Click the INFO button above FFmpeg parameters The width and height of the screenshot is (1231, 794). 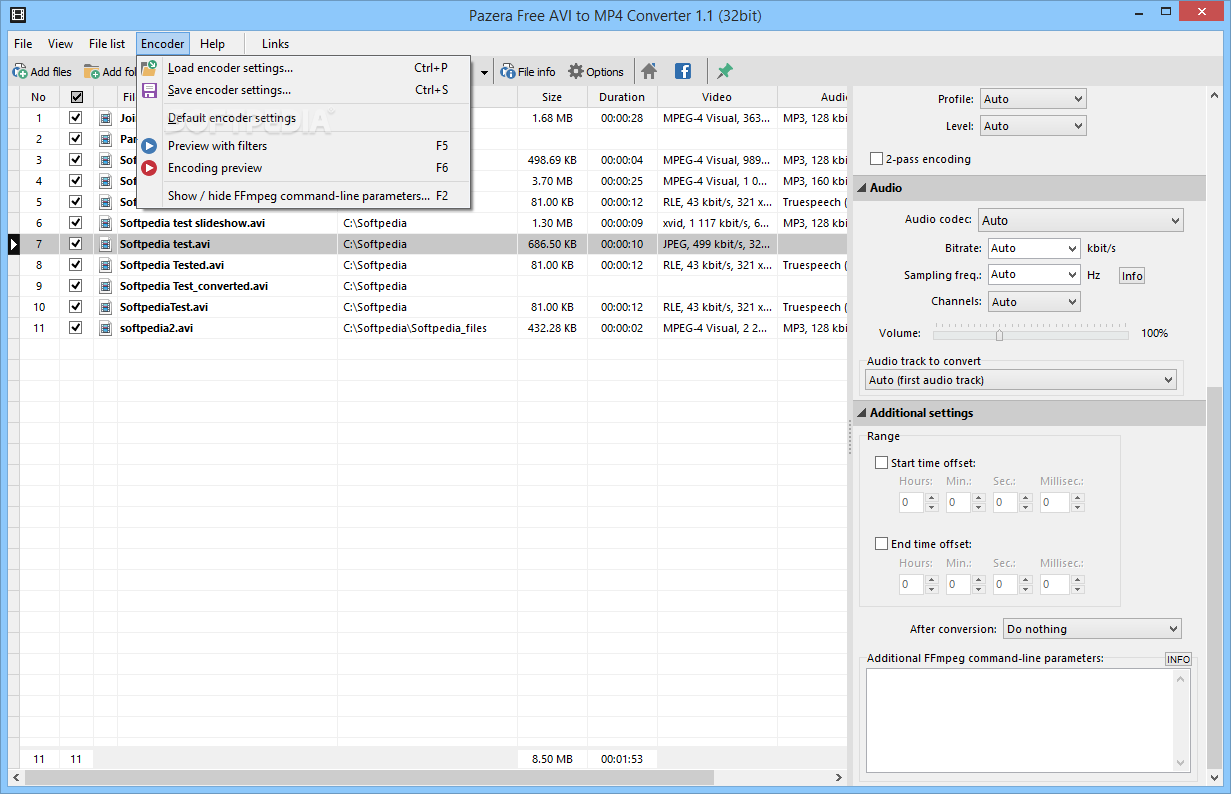(x=1179, y=659)
